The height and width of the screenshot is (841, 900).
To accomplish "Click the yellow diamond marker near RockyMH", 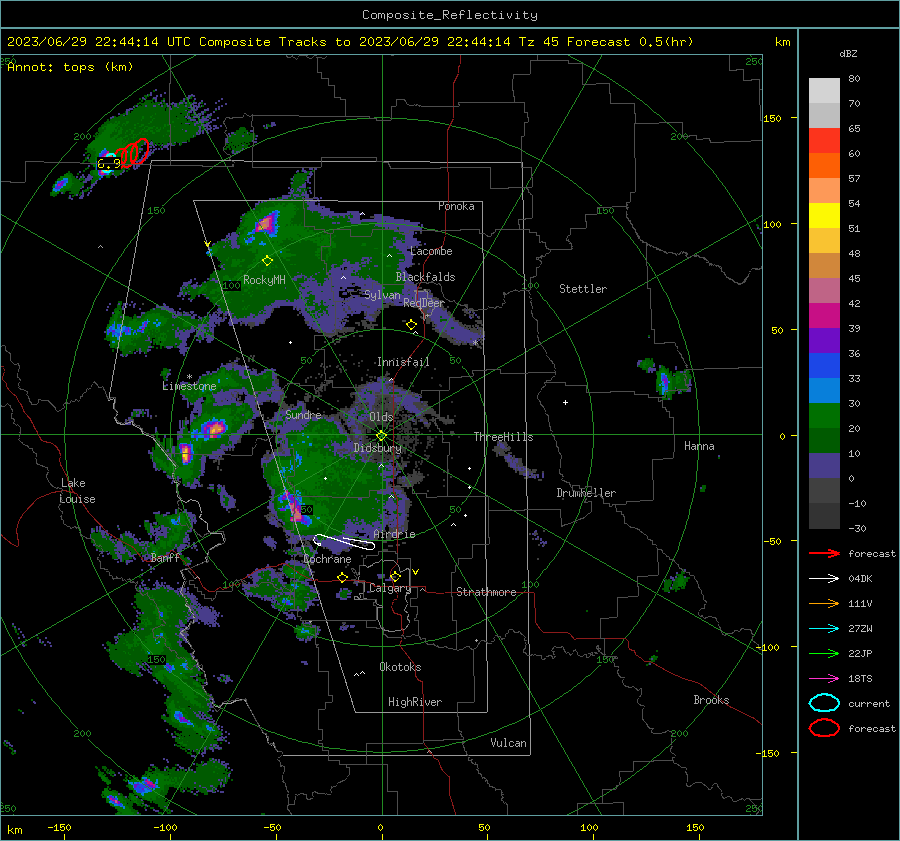I will click(x=267, y=261).
